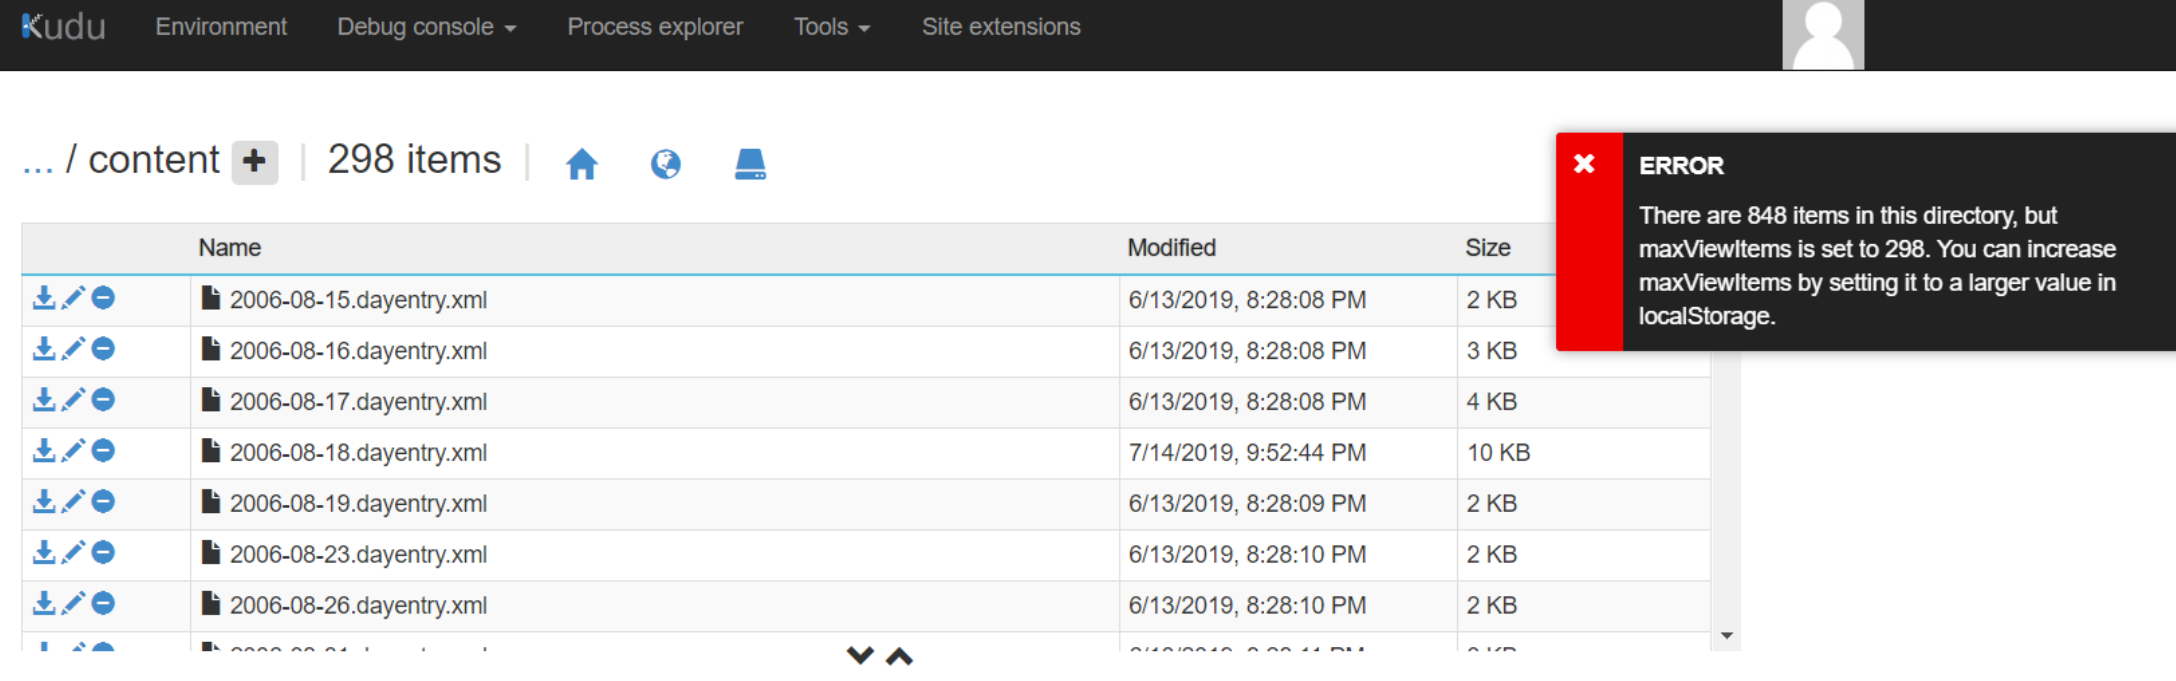Click the scrollbar down arrow in file list

point(1726,636)
